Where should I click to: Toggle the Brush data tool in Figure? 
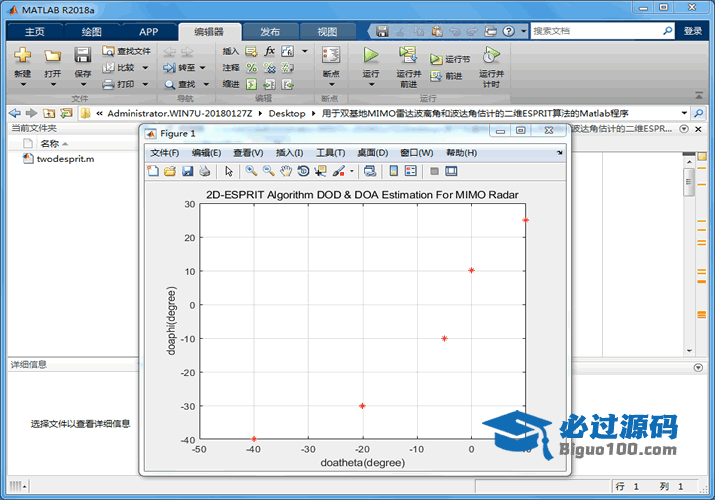click(x=338, y=171)
